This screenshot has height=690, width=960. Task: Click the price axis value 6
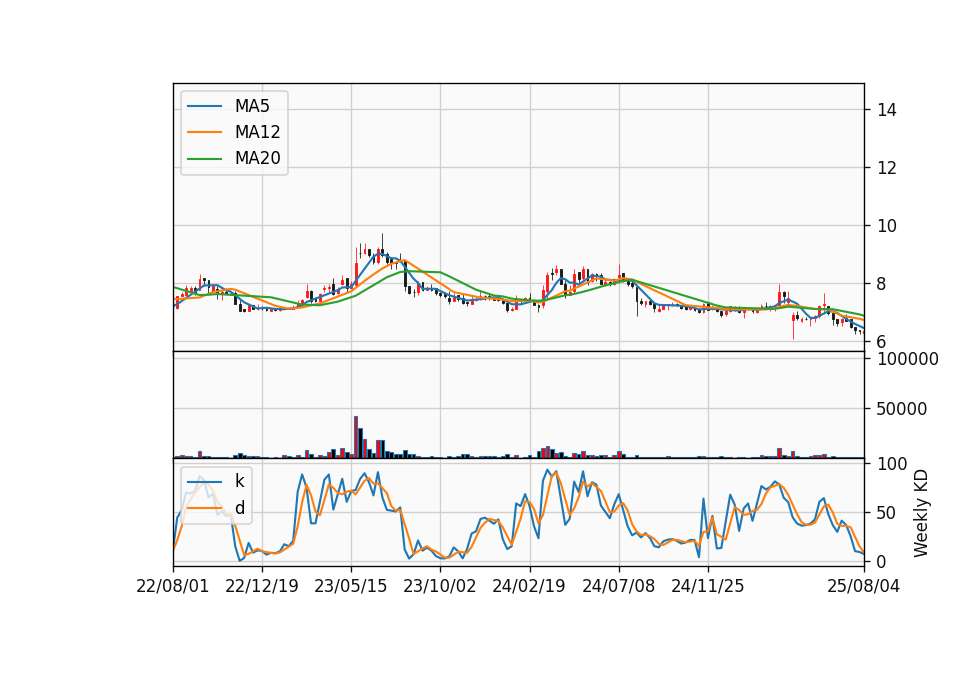click(x=882, y=342)
